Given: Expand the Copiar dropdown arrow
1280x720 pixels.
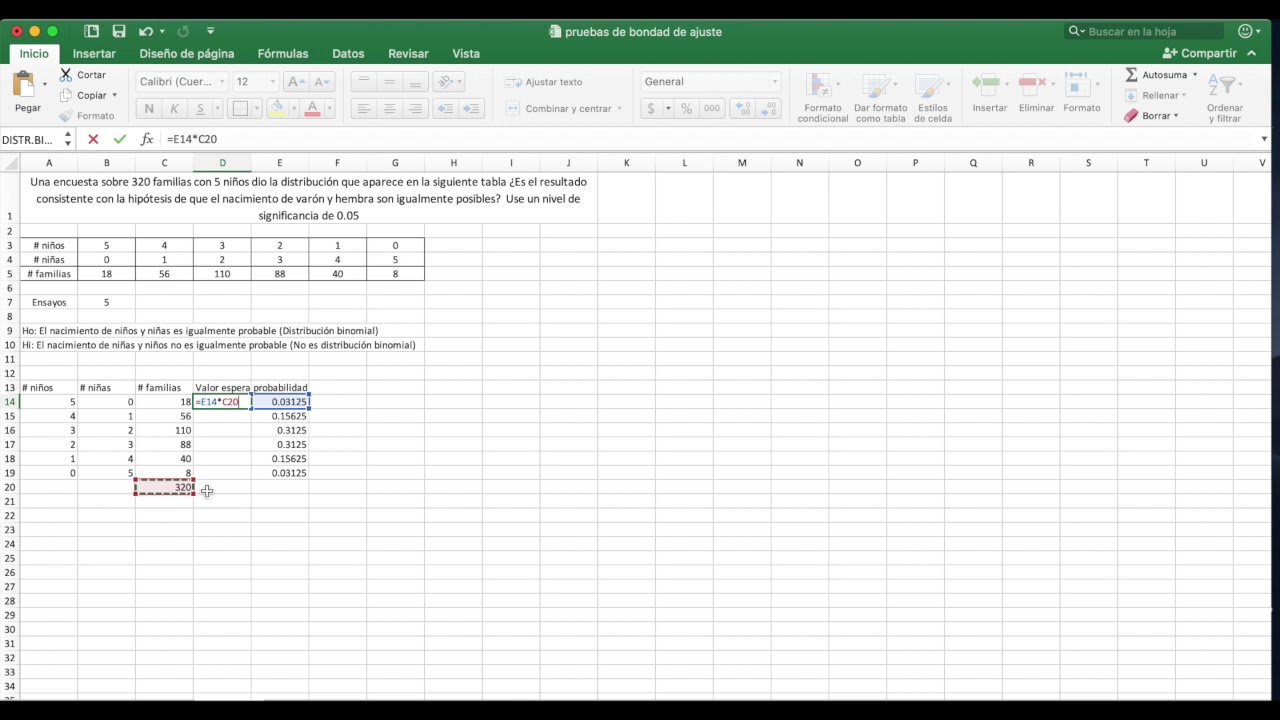Looking at the screenshot, I should pos(114,96).
